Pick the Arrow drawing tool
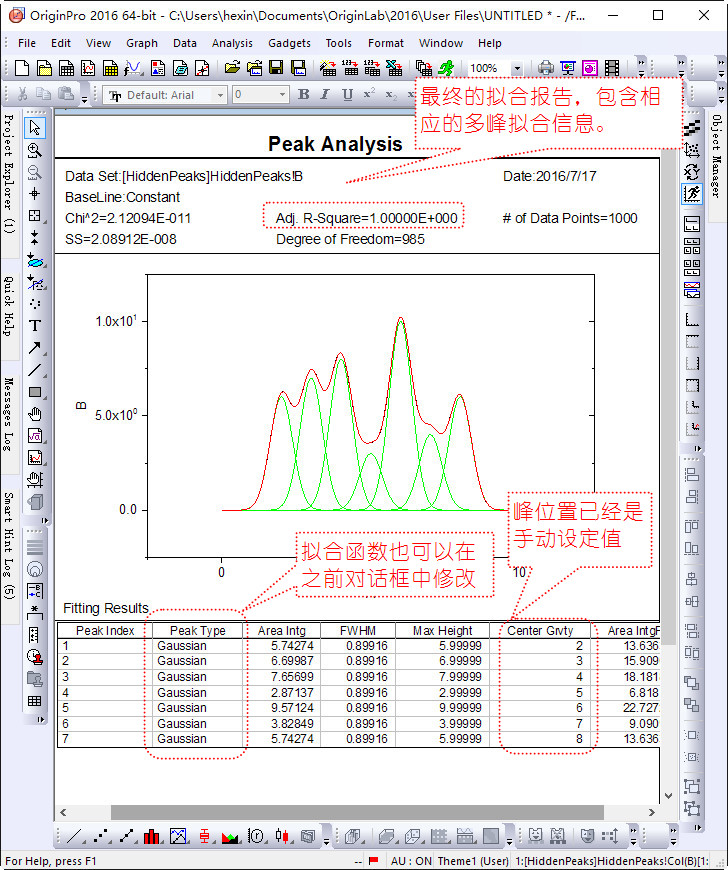Screen dimensions: 728x870 [35, 348]
